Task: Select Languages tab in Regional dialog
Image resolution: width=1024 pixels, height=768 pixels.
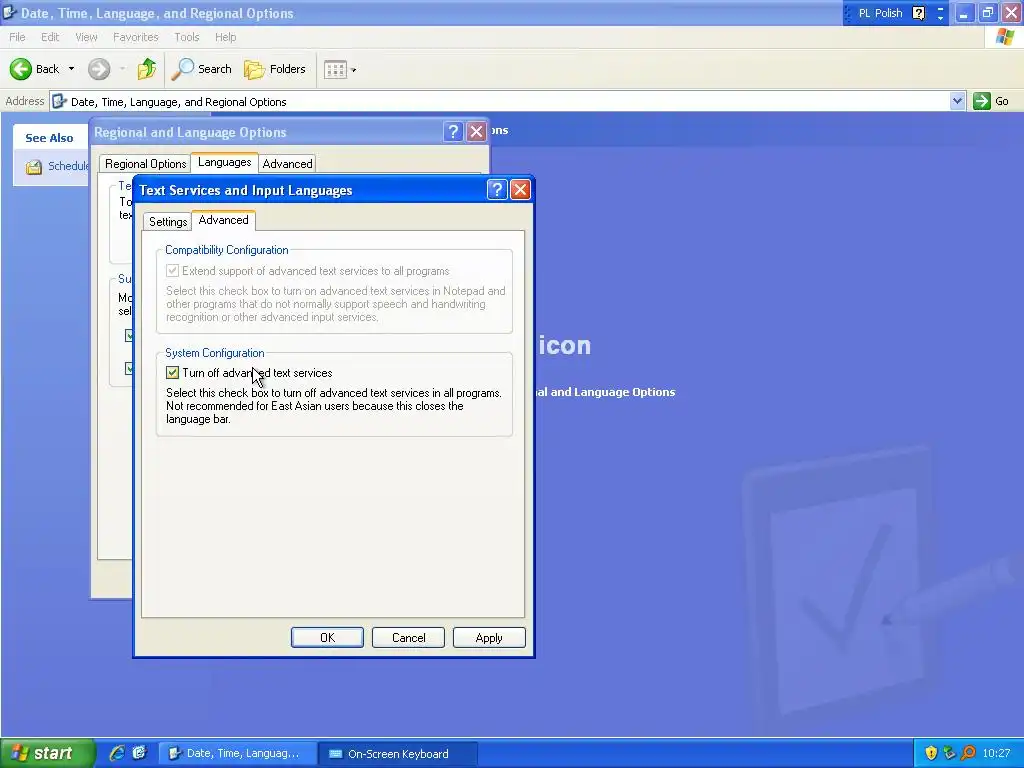Action: [x=225, y=162]
